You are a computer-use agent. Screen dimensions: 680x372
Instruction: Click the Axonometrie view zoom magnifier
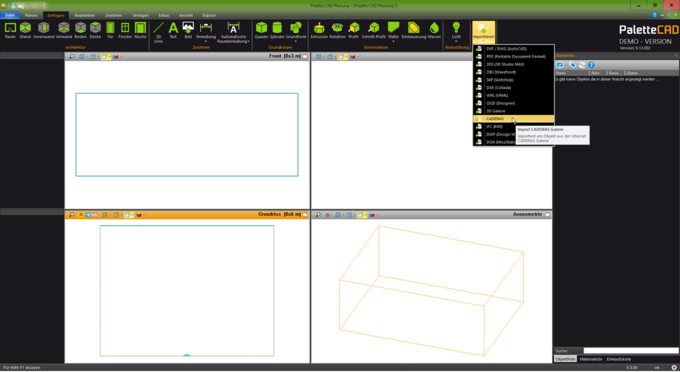(x=318, y=215)
